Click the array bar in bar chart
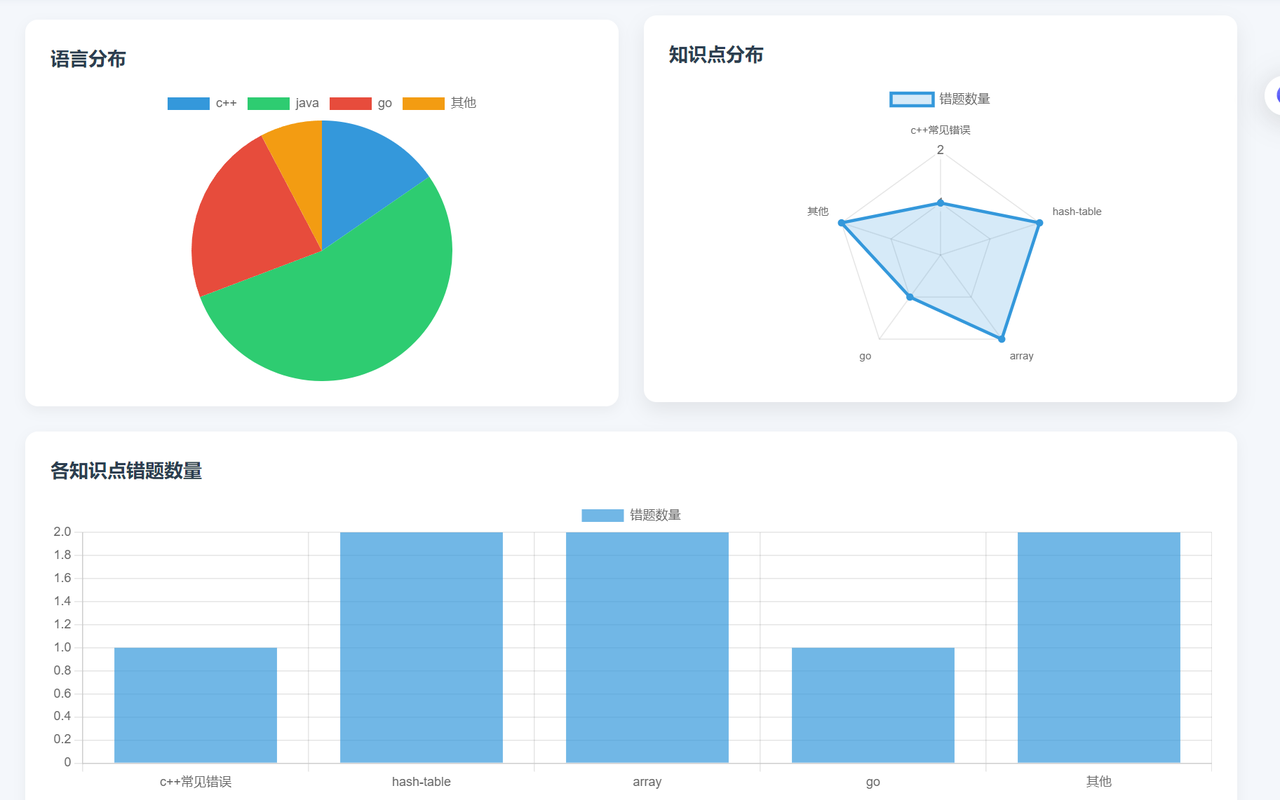The height and width of the screenshot is (800, 1280). 647,647
